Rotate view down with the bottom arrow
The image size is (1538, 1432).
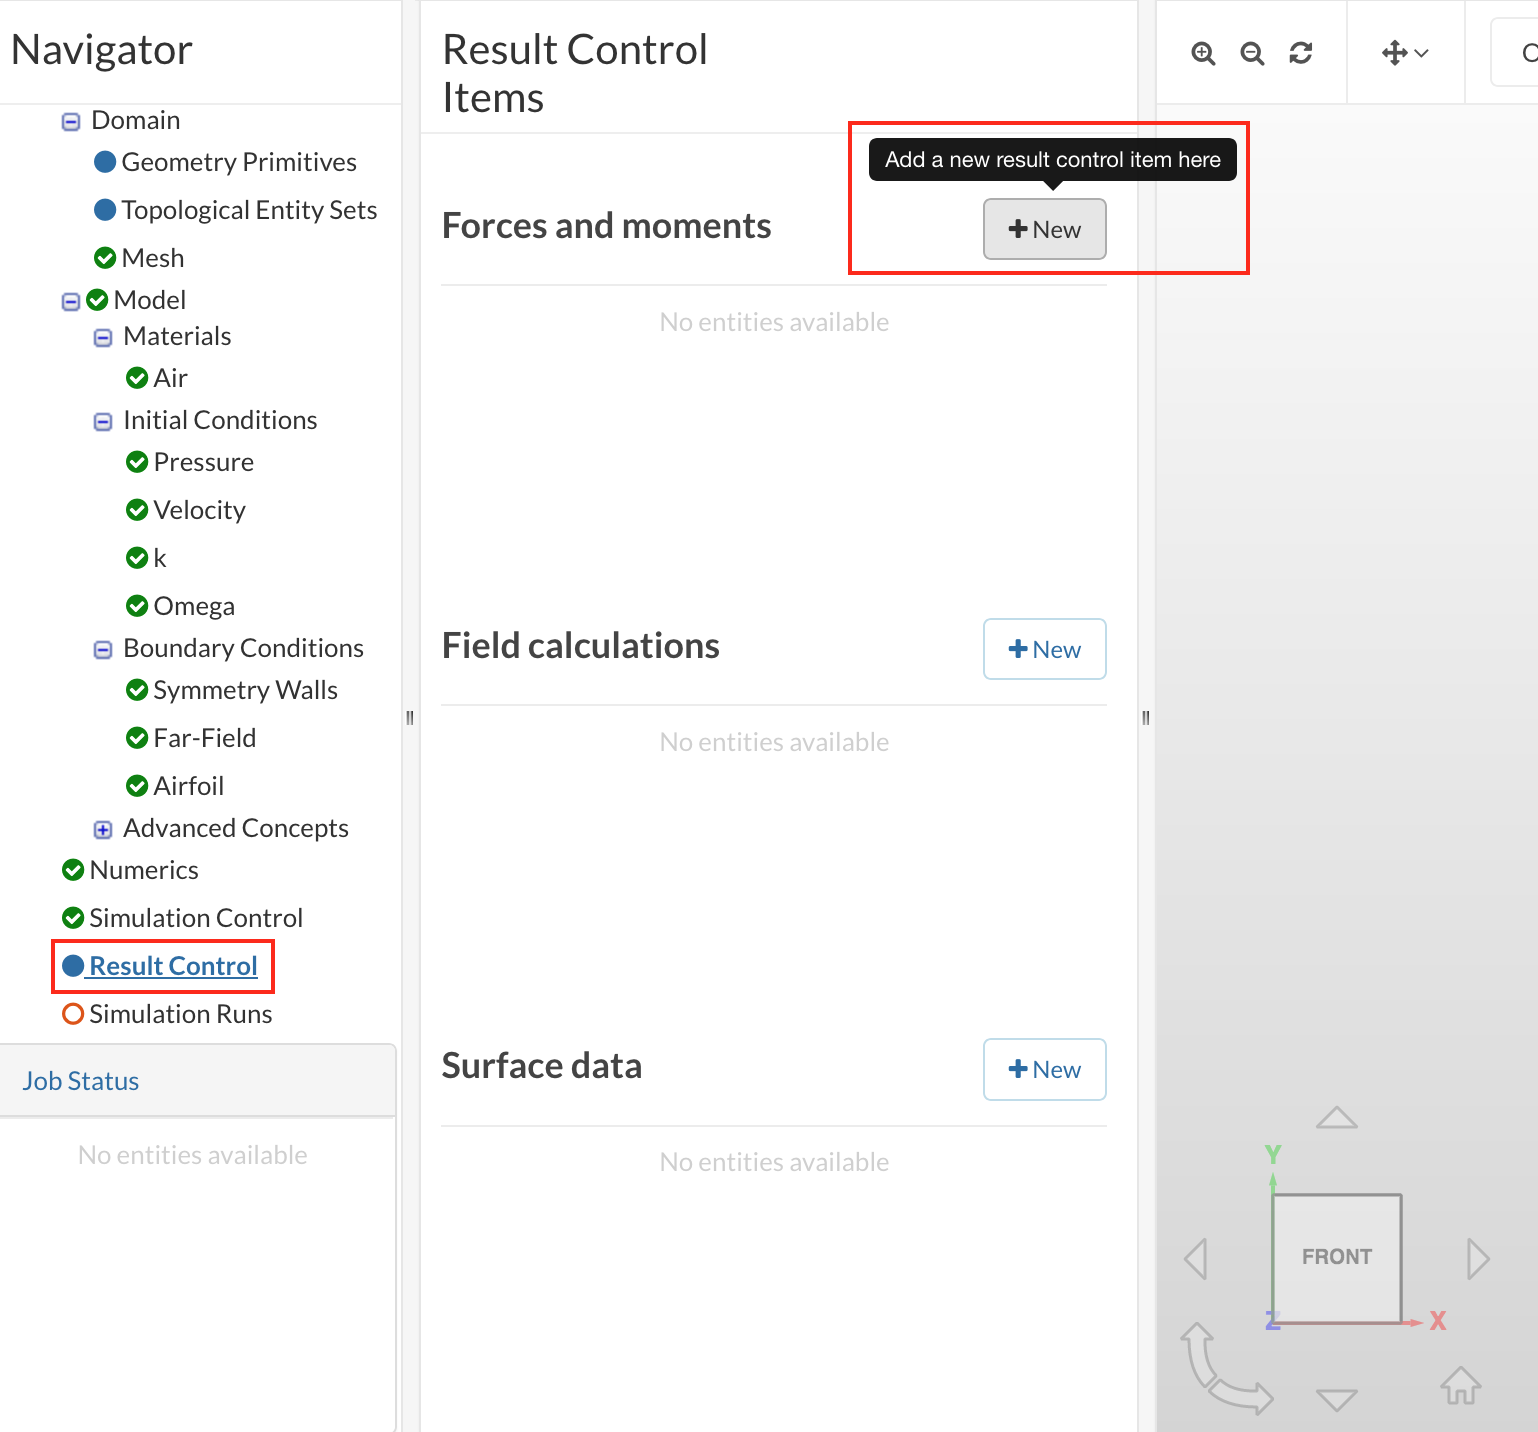click(x=1337, y=1399)
